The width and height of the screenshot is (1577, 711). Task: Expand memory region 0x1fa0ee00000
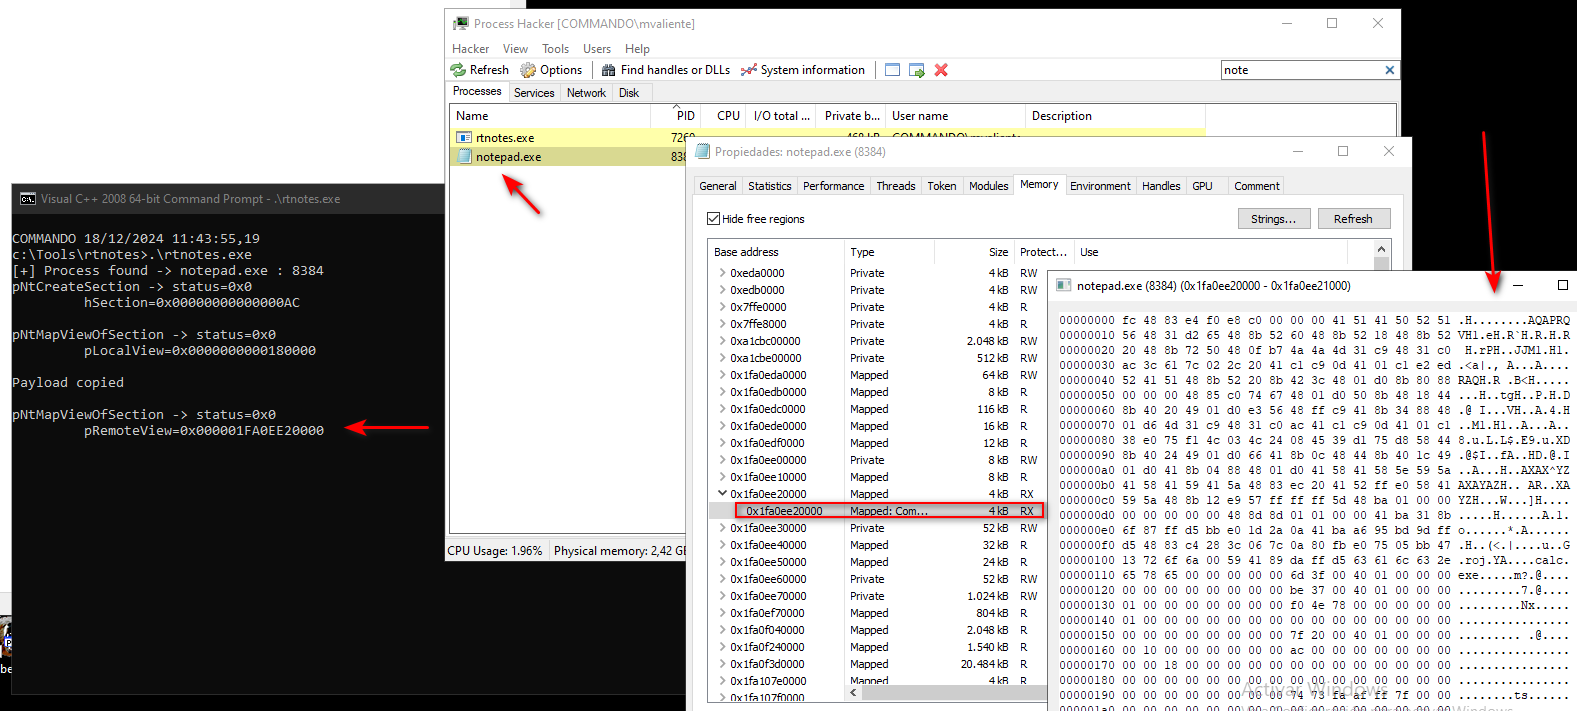(722, 460)
